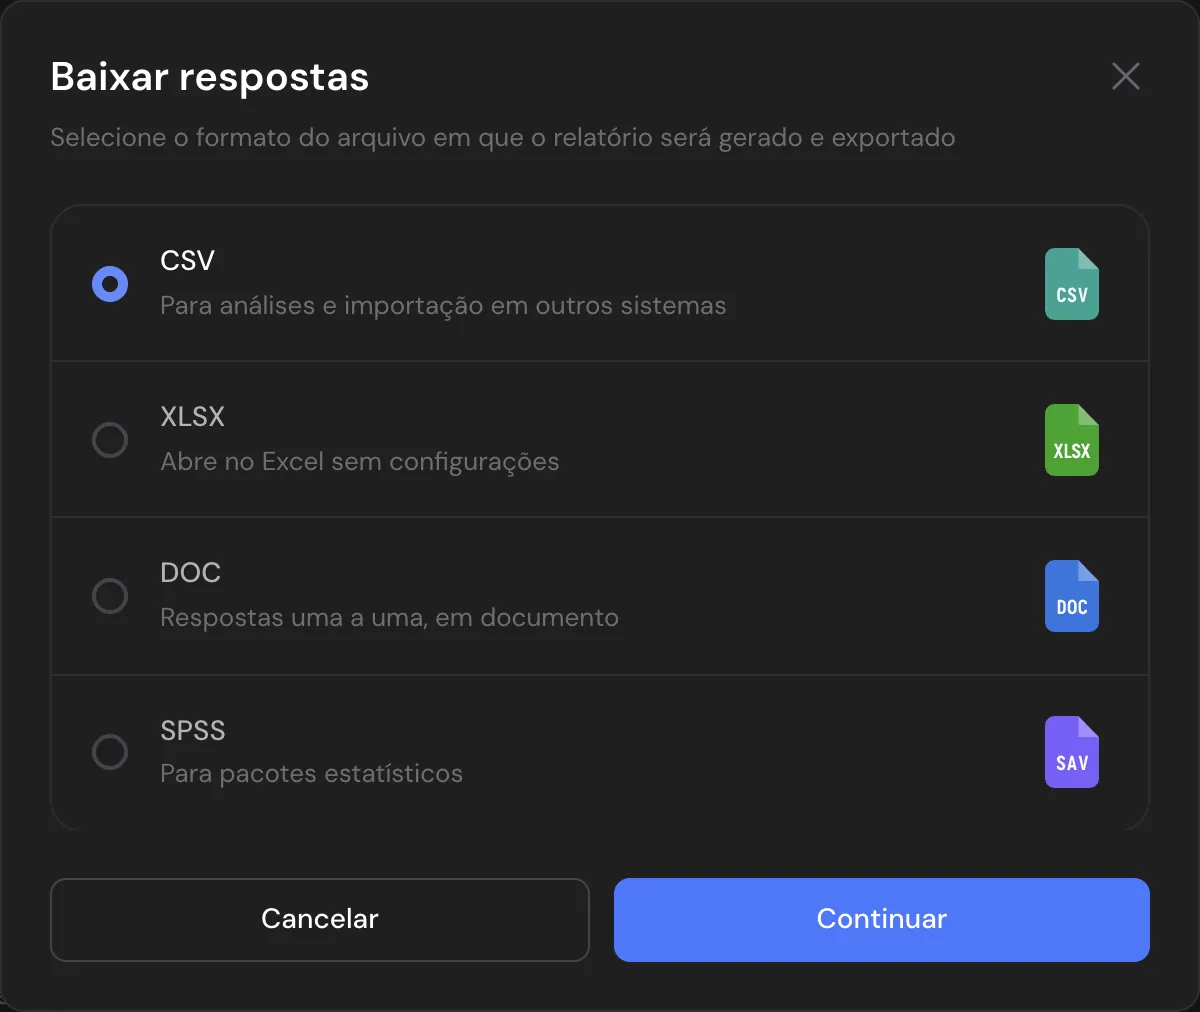Close the Baixar respostas dialog

pyautogui.click(x=1126, y=76)
